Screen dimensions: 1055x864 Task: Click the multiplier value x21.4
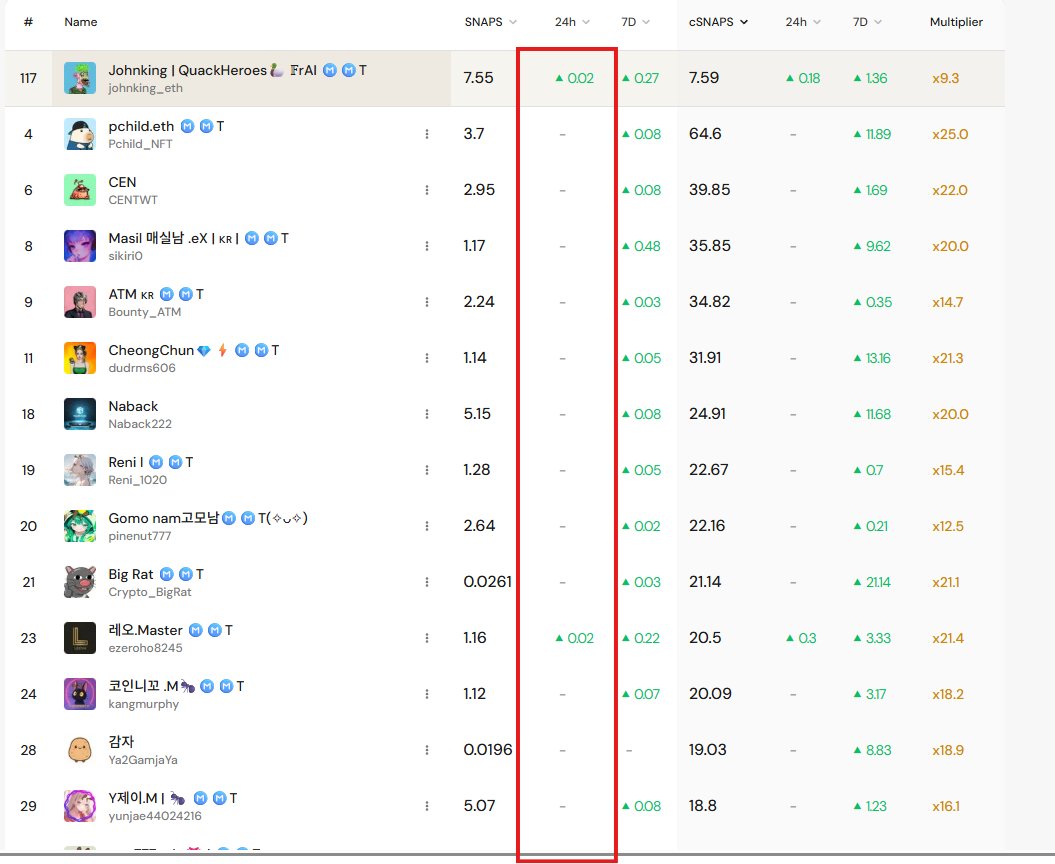pos(948,638)
